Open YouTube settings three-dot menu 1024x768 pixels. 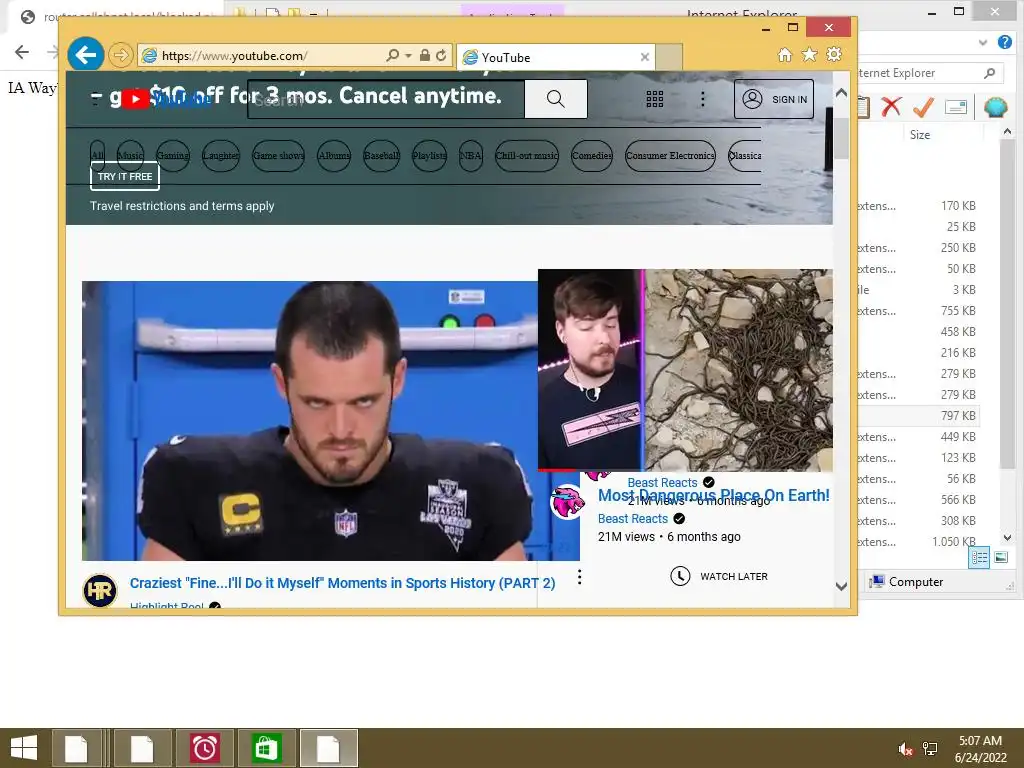(x=703, y=99)
